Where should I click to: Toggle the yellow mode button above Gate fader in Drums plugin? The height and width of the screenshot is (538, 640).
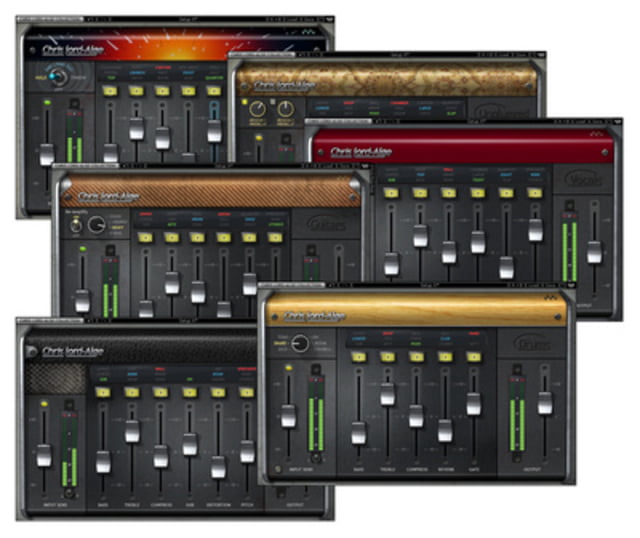tap(474, 357)
